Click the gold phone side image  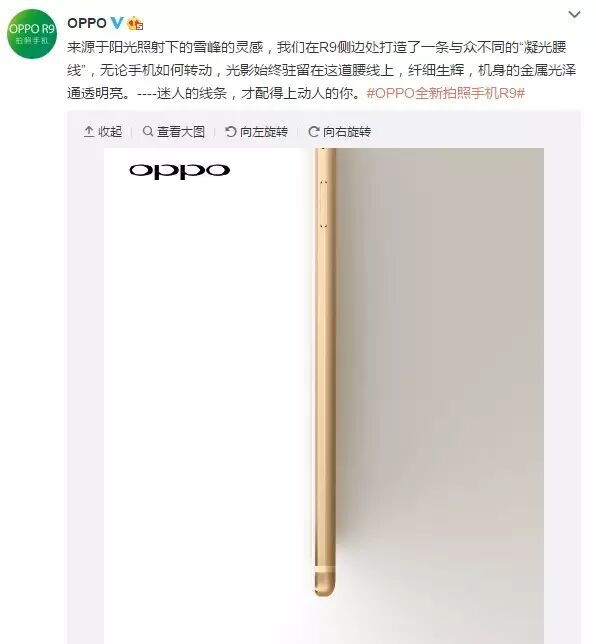[x=325, y=372]
